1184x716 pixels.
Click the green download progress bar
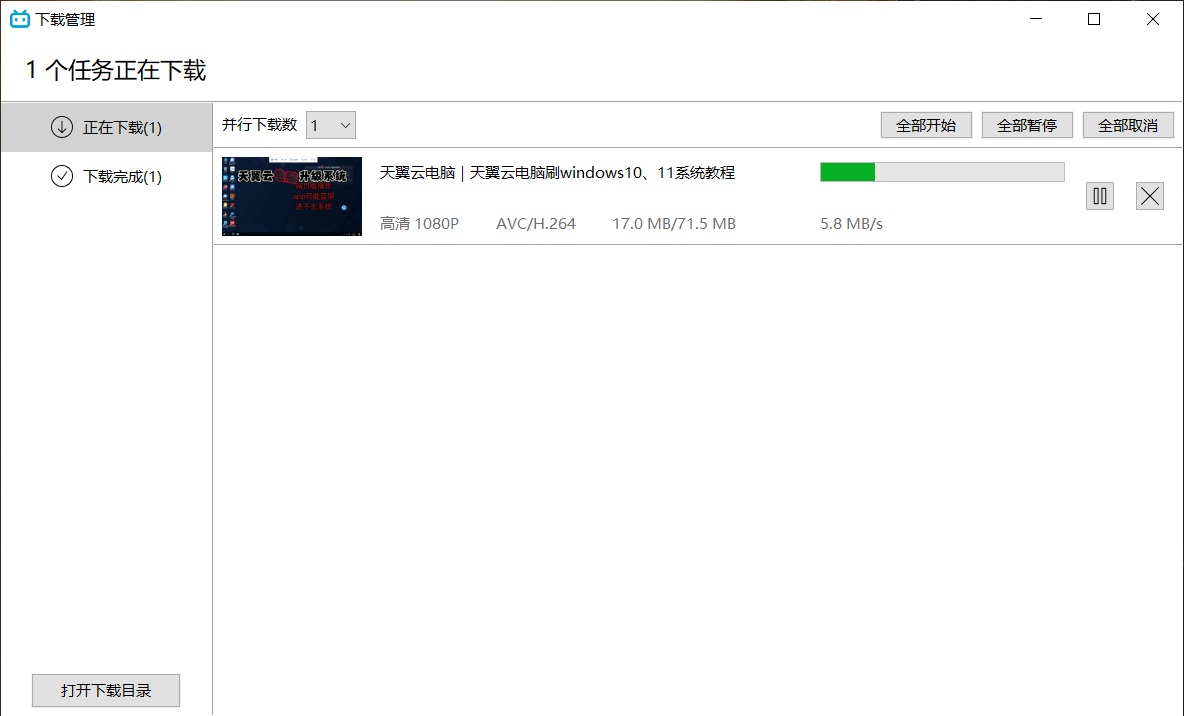[942, 172]
